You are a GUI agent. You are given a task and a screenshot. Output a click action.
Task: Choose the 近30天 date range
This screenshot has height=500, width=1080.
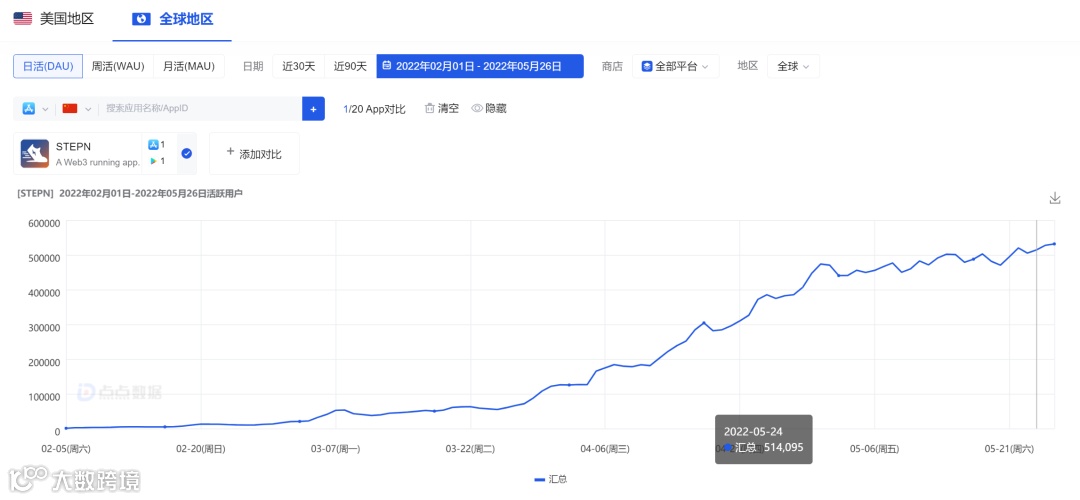[x=298, y=66]
